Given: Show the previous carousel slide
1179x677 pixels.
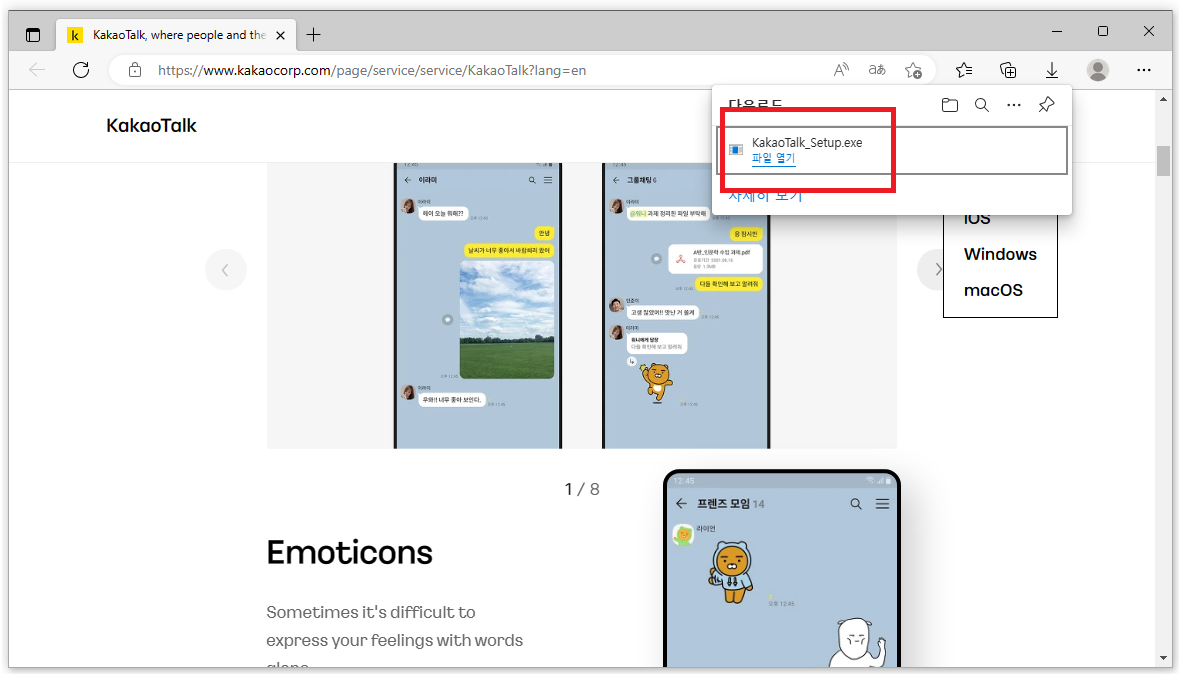Looking at the screenshot, I should click(226, 270).
